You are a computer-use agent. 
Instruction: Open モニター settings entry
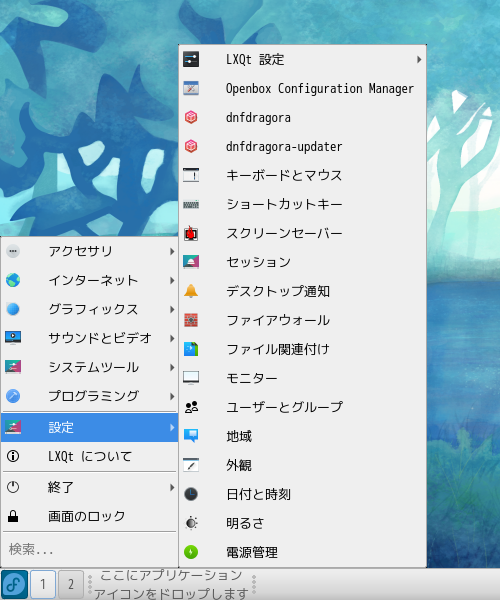[x=302, y=378]
